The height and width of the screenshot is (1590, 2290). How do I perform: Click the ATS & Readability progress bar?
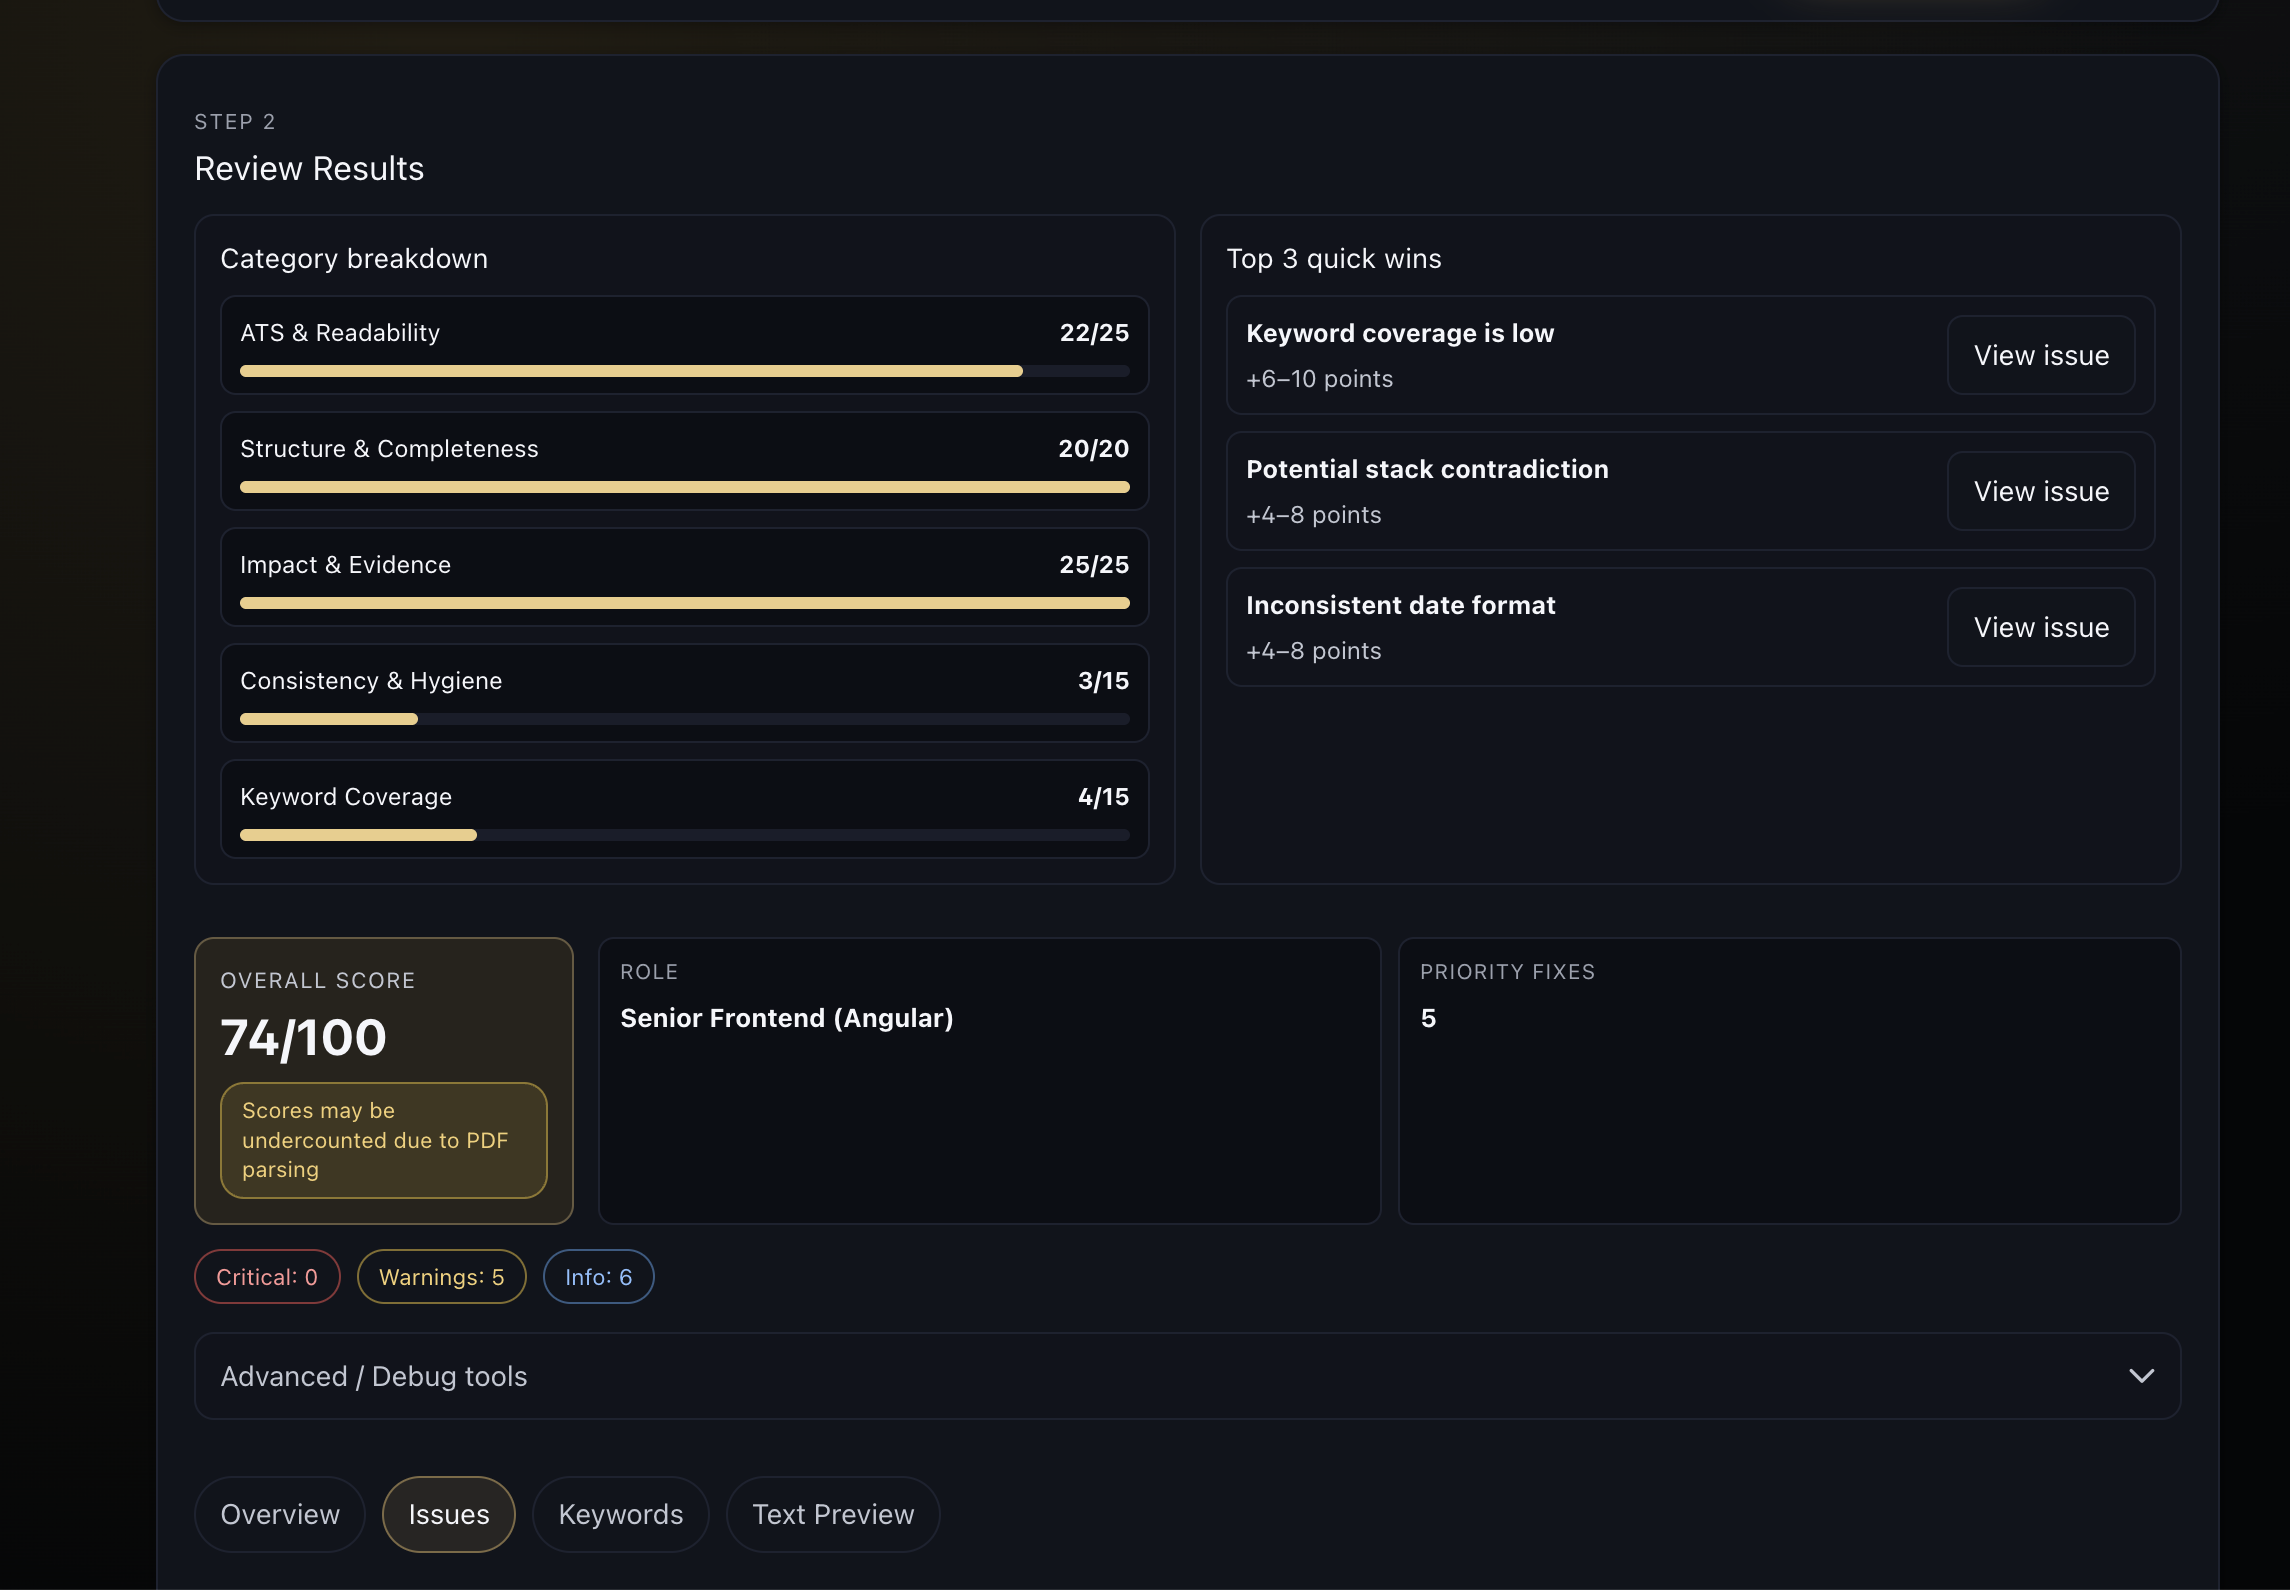[684, 370]
